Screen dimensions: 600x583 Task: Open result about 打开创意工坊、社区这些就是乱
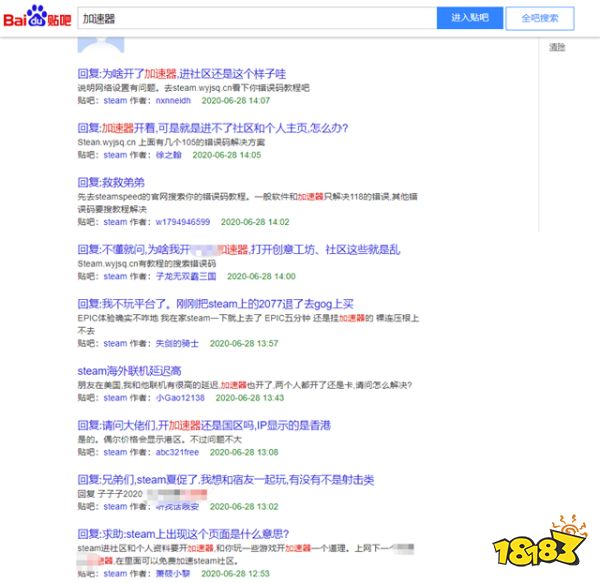pos(239,249)
